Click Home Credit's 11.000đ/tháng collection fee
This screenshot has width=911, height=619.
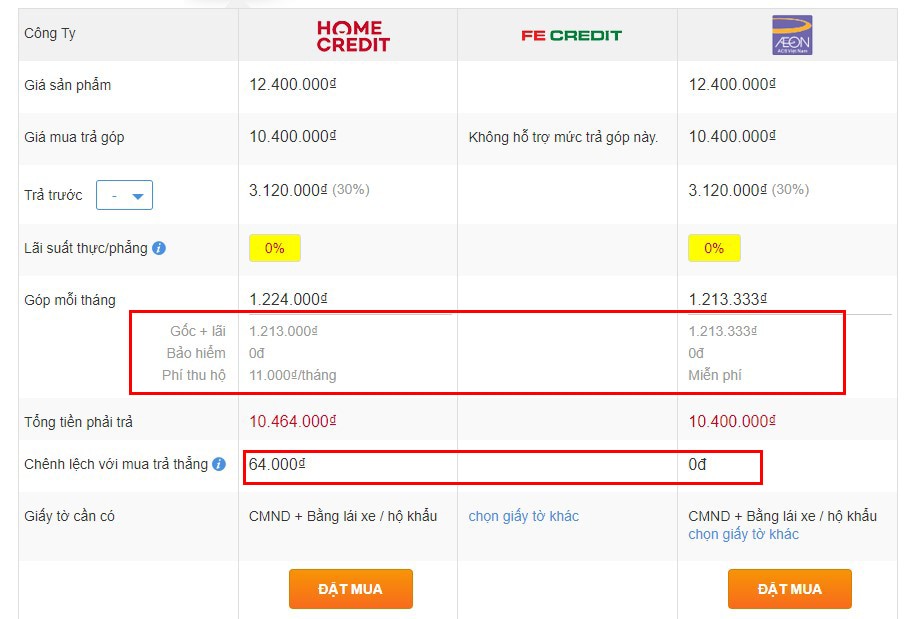(x=293, y=375)
